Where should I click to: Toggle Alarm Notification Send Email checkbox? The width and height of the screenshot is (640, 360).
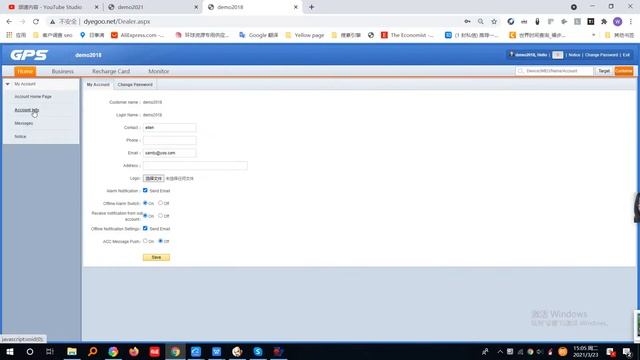[145, 190]
